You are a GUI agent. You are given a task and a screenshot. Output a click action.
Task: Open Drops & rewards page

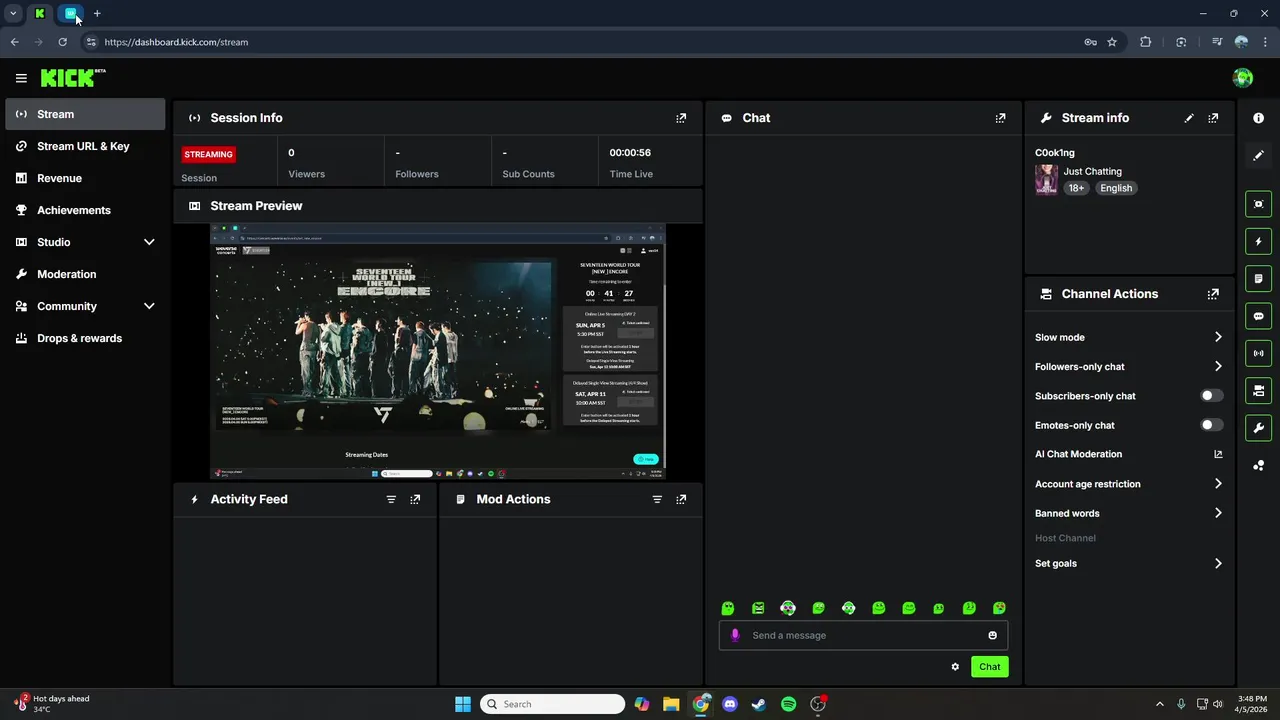tap(85, 338)
